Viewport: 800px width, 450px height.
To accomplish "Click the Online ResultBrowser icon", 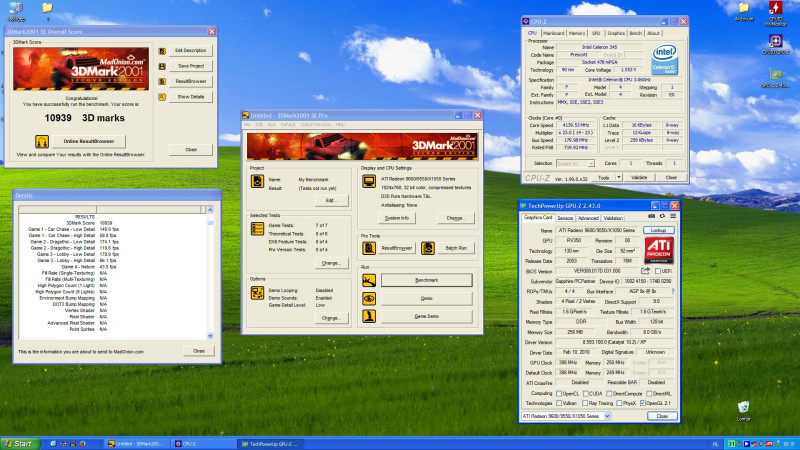I will click(42, 141).
